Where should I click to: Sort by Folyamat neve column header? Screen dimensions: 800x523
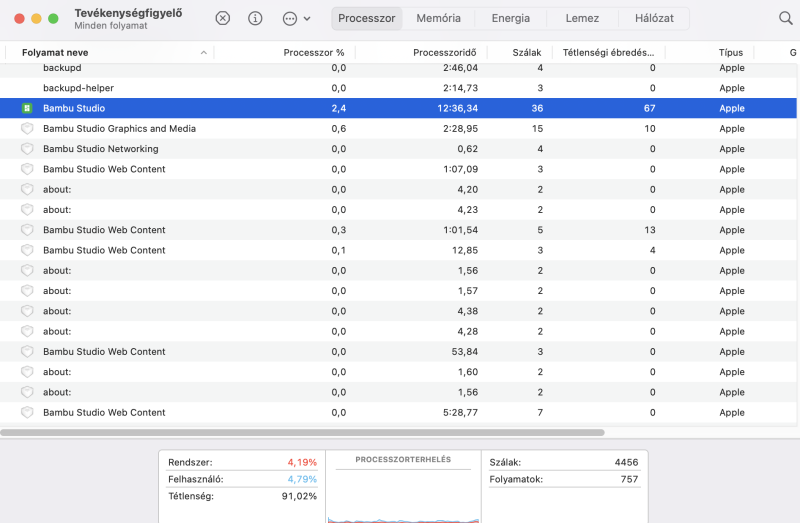[x=55, y=53]
